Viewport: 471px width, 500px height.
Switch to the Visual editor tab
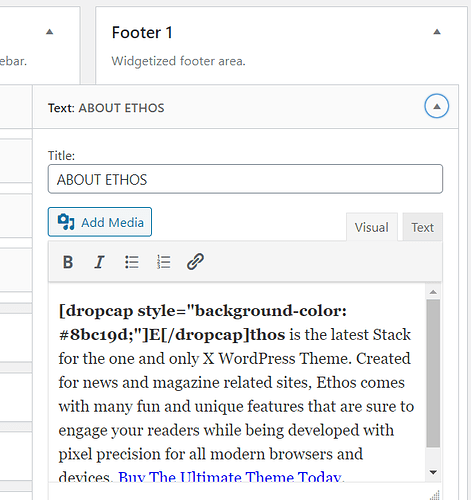coord(372,227)
